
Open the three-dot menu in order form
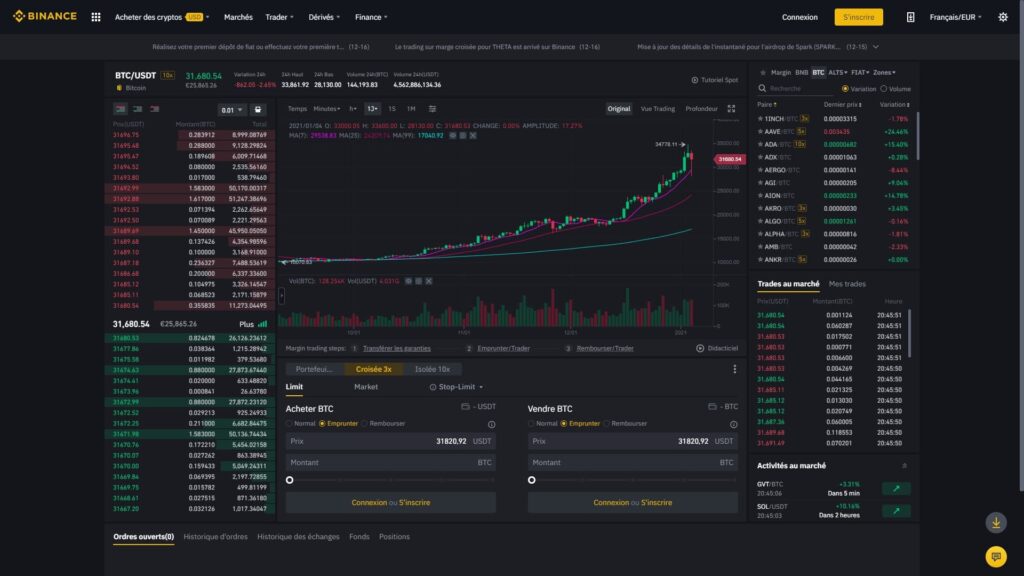click(735, 369)
